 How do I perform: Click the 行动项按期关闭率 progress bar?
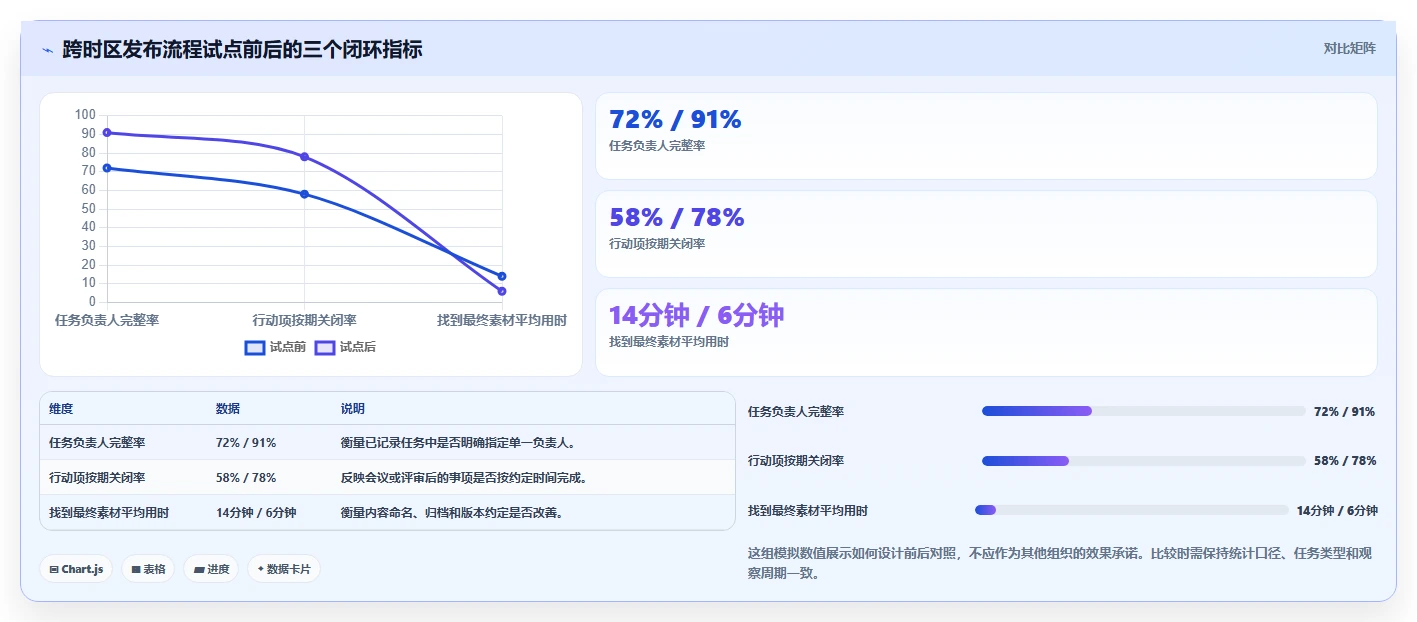(1144, 461)
